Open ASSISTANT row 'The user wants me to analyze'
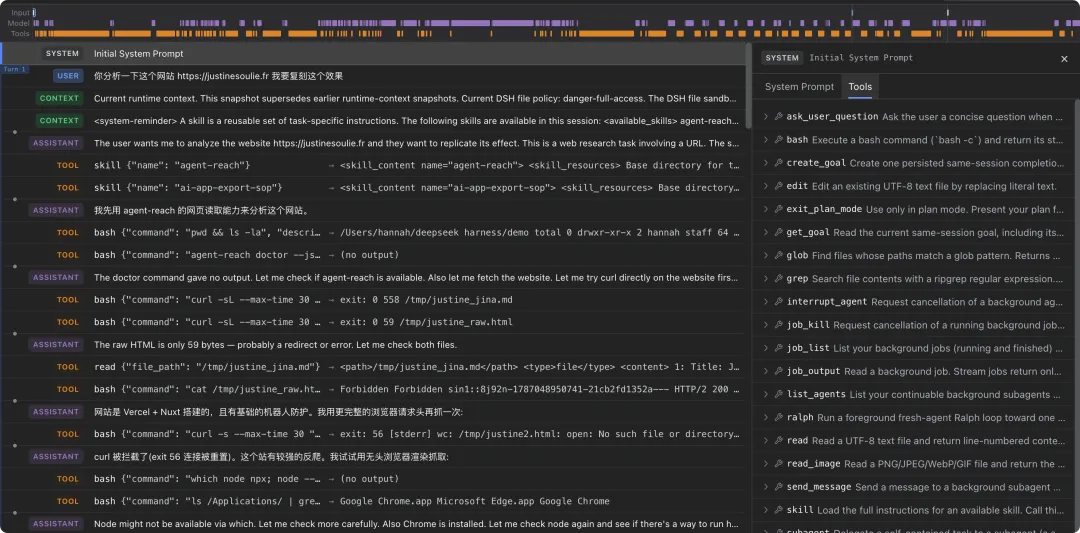This screenshot has height=533, width=1080. 373,143
